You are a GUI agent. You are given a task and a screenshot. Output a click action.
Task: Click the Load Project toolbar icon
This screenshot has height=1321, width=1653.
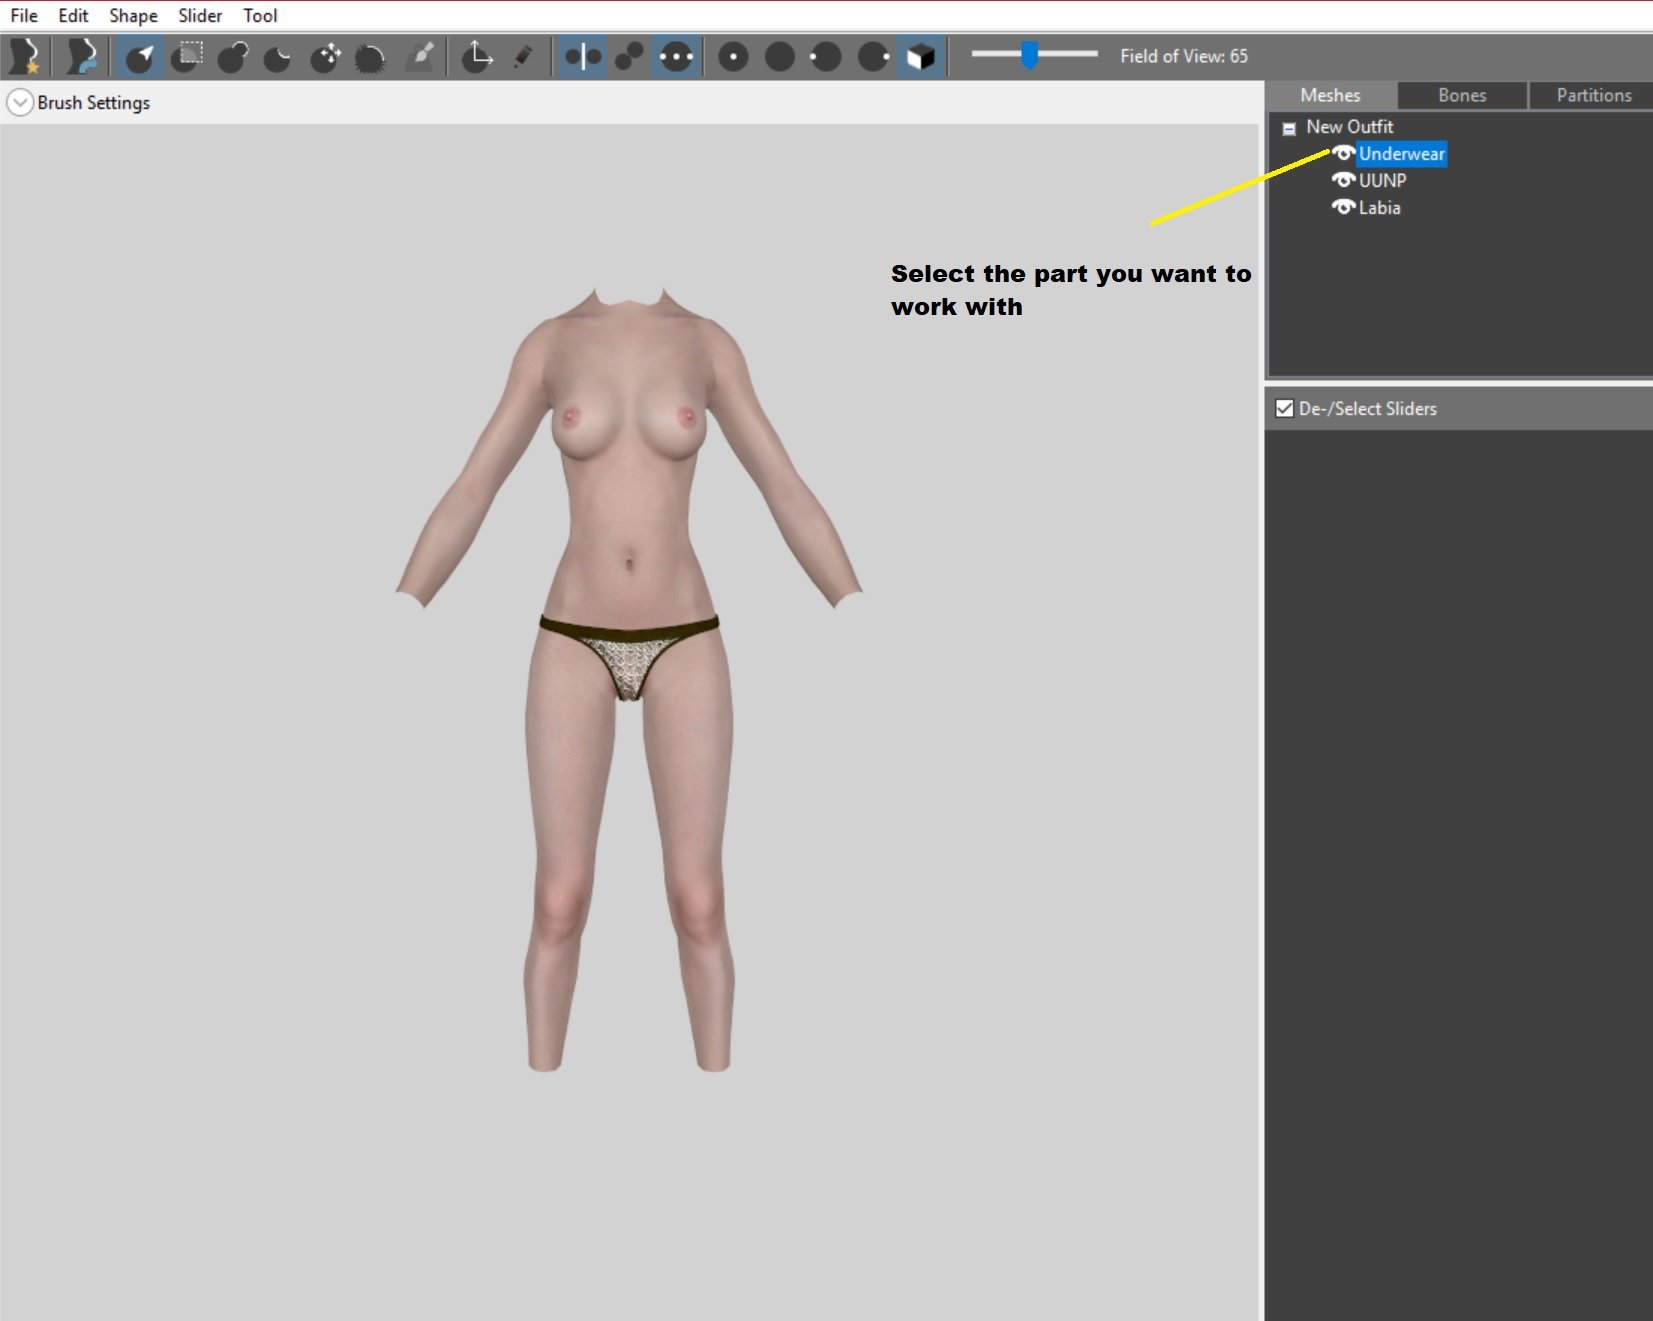tap(82, 56)
